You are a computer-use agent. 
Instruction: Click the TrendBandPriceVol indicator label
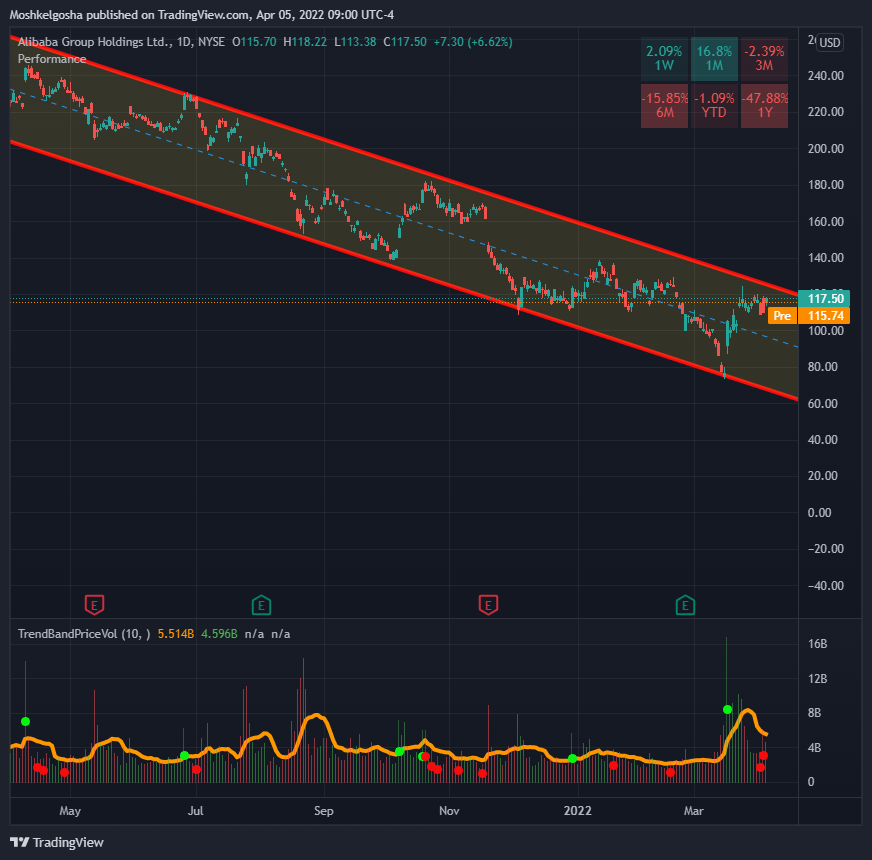tap(84, 634)
